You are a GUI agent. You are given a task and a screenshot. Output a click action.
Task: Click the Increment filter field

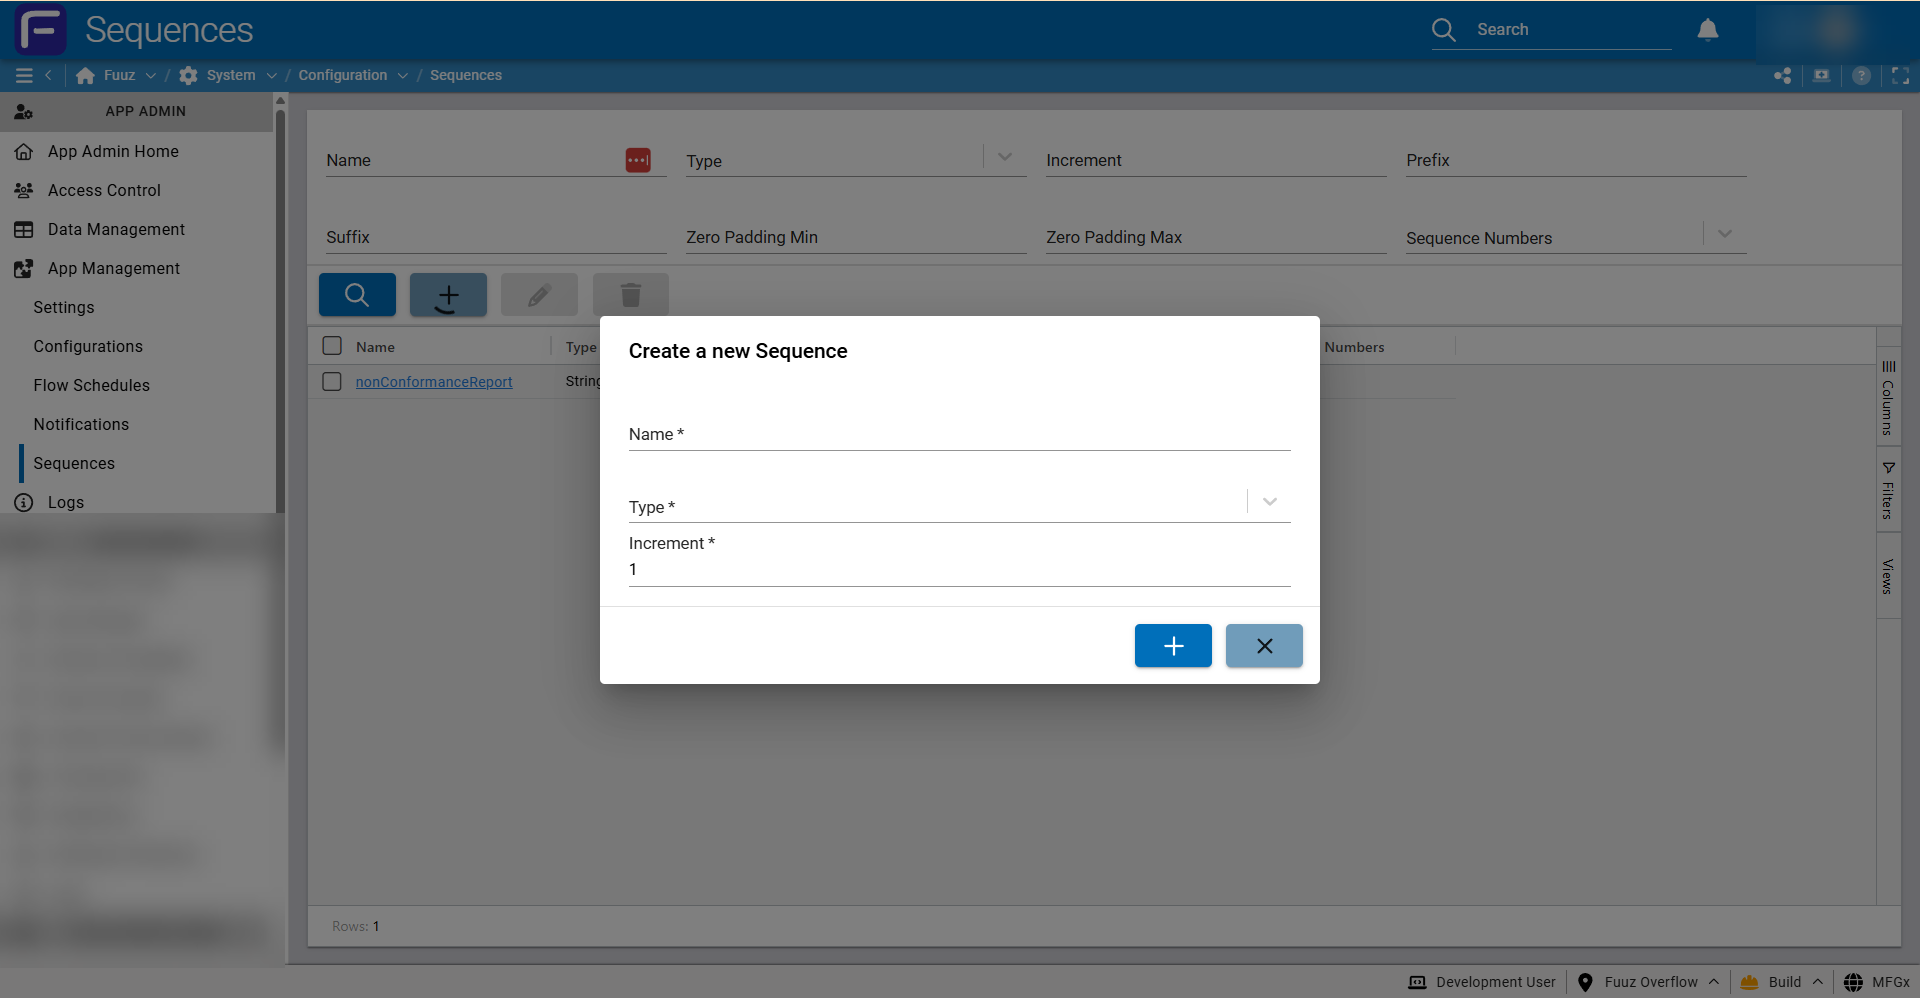pos(1216,160)
